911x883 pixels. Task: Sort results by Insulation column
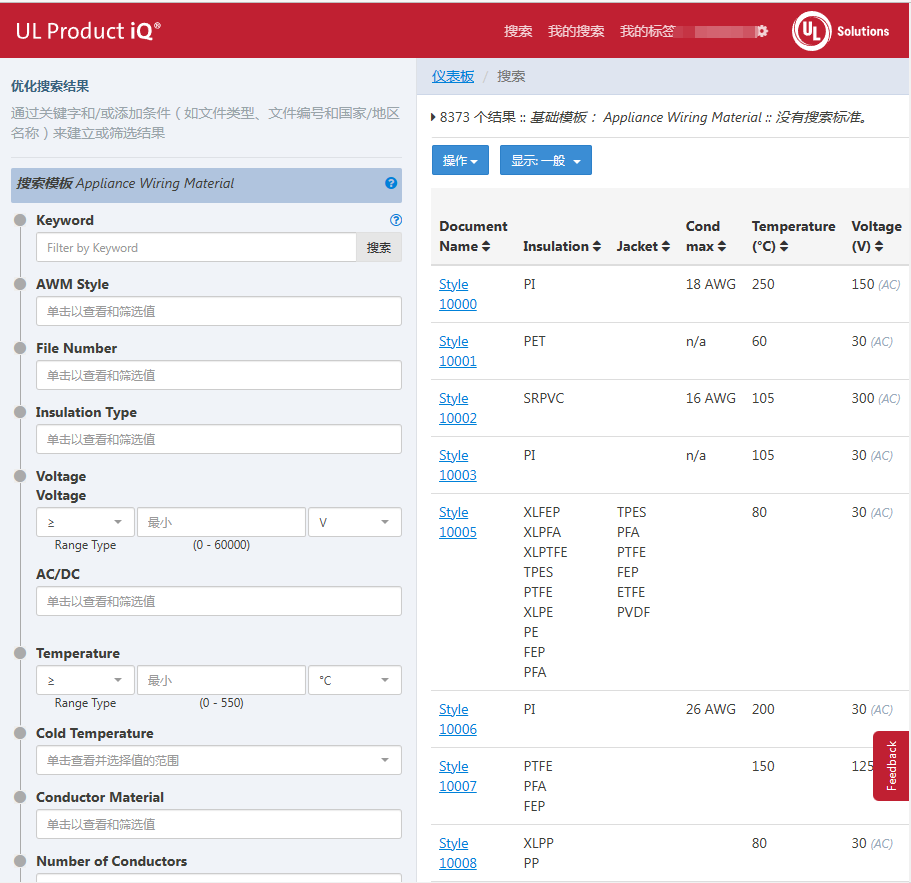point(596,246)
